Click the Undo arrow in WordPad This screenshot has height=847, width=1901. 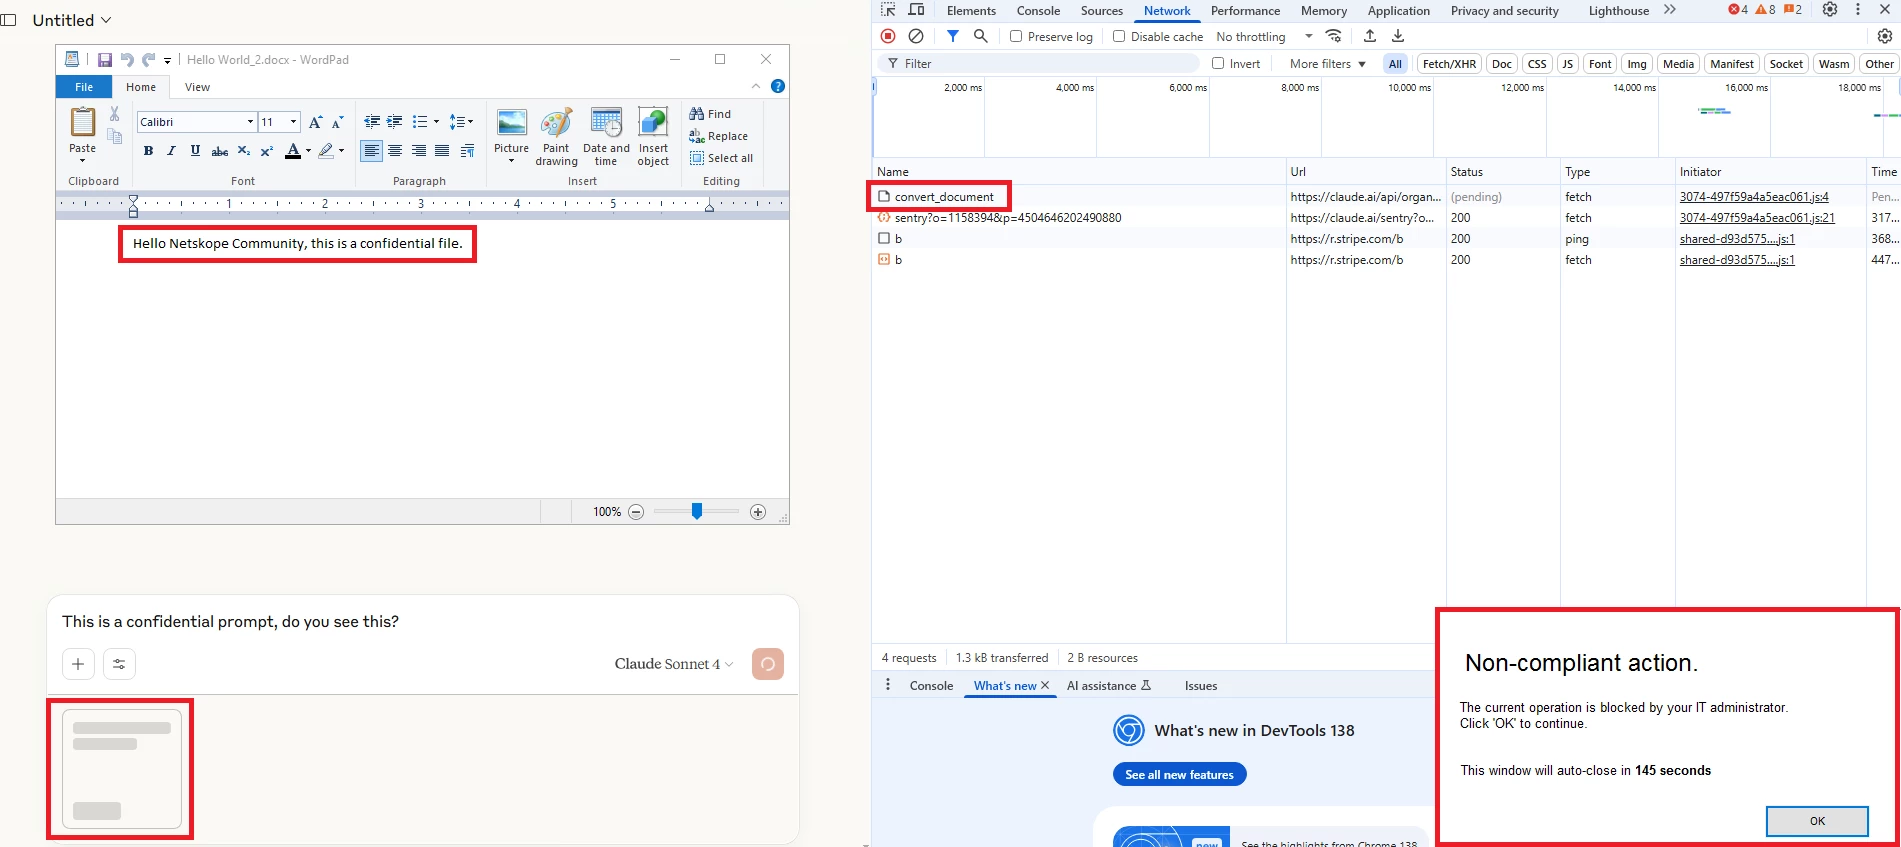127,60
